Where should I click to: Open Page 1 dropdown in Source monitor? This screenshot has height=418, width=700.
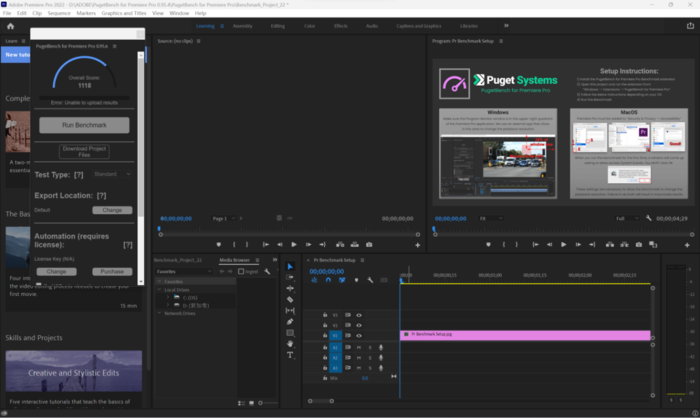[x=223, y=218]
